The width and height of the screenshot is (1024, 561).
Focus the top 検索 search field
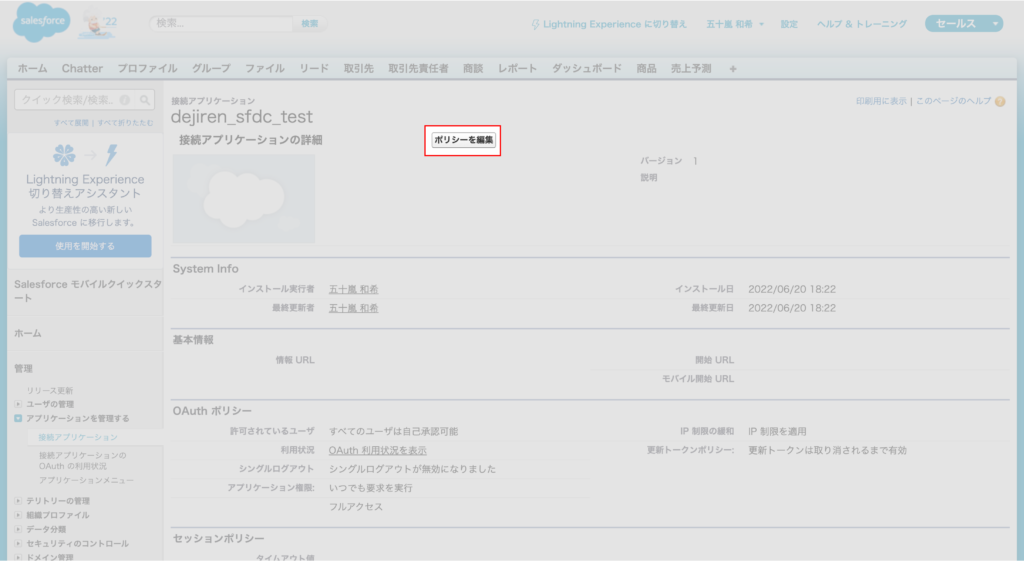tap(220, 23)
